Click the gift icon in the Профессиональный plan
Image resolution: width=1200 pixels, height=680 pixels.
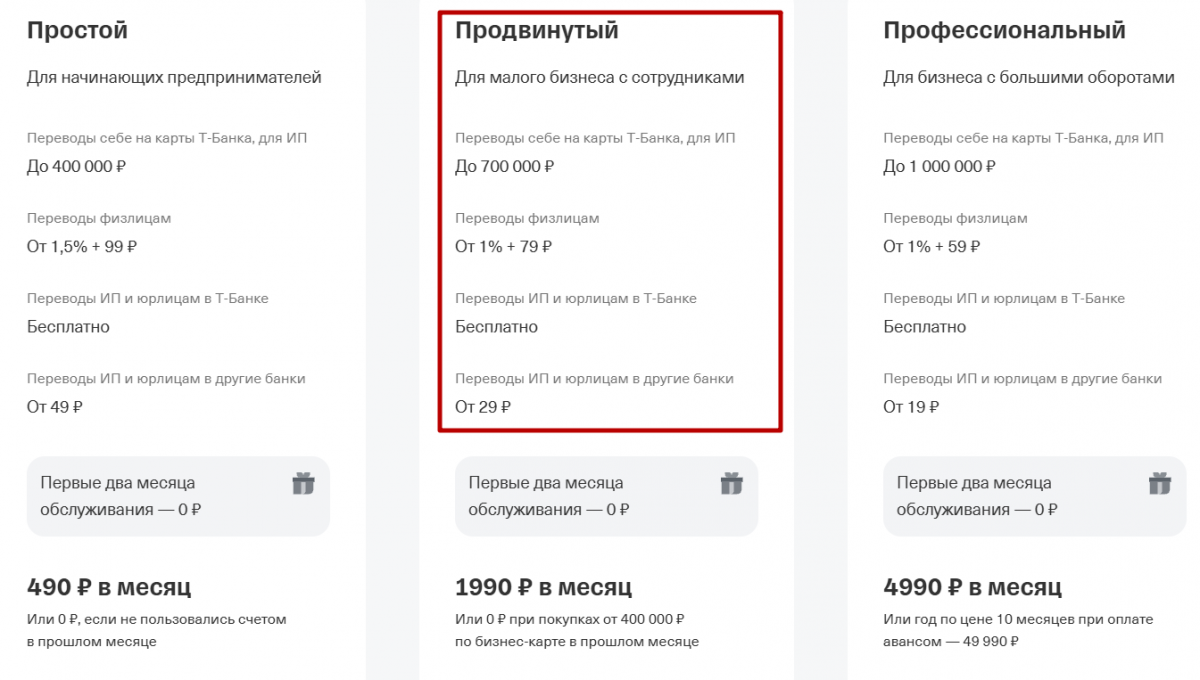point(1160,484)
